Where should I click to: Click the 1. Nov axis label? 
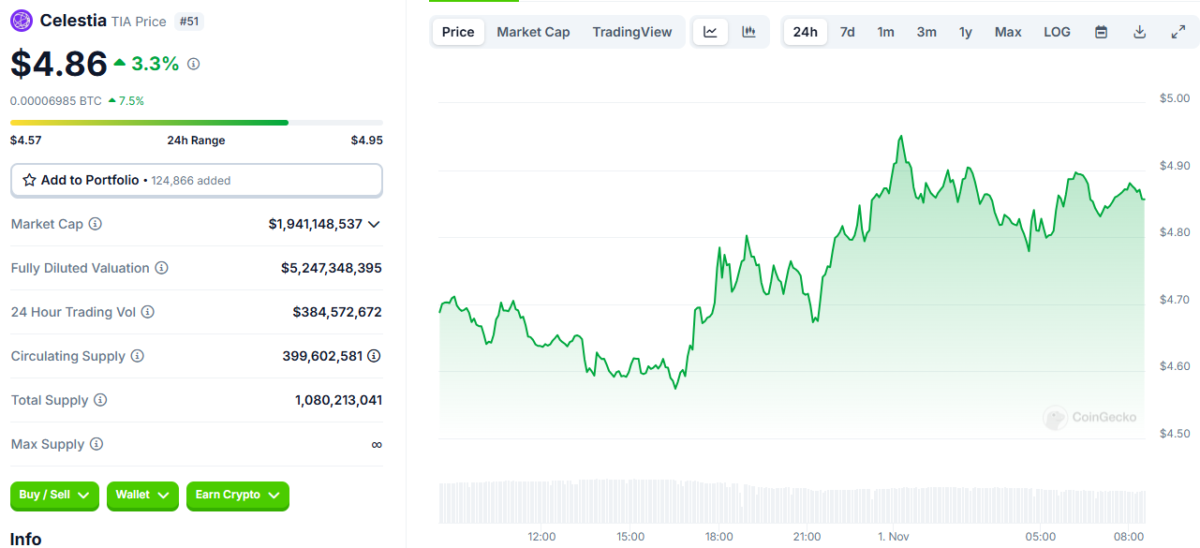[894, 537]
